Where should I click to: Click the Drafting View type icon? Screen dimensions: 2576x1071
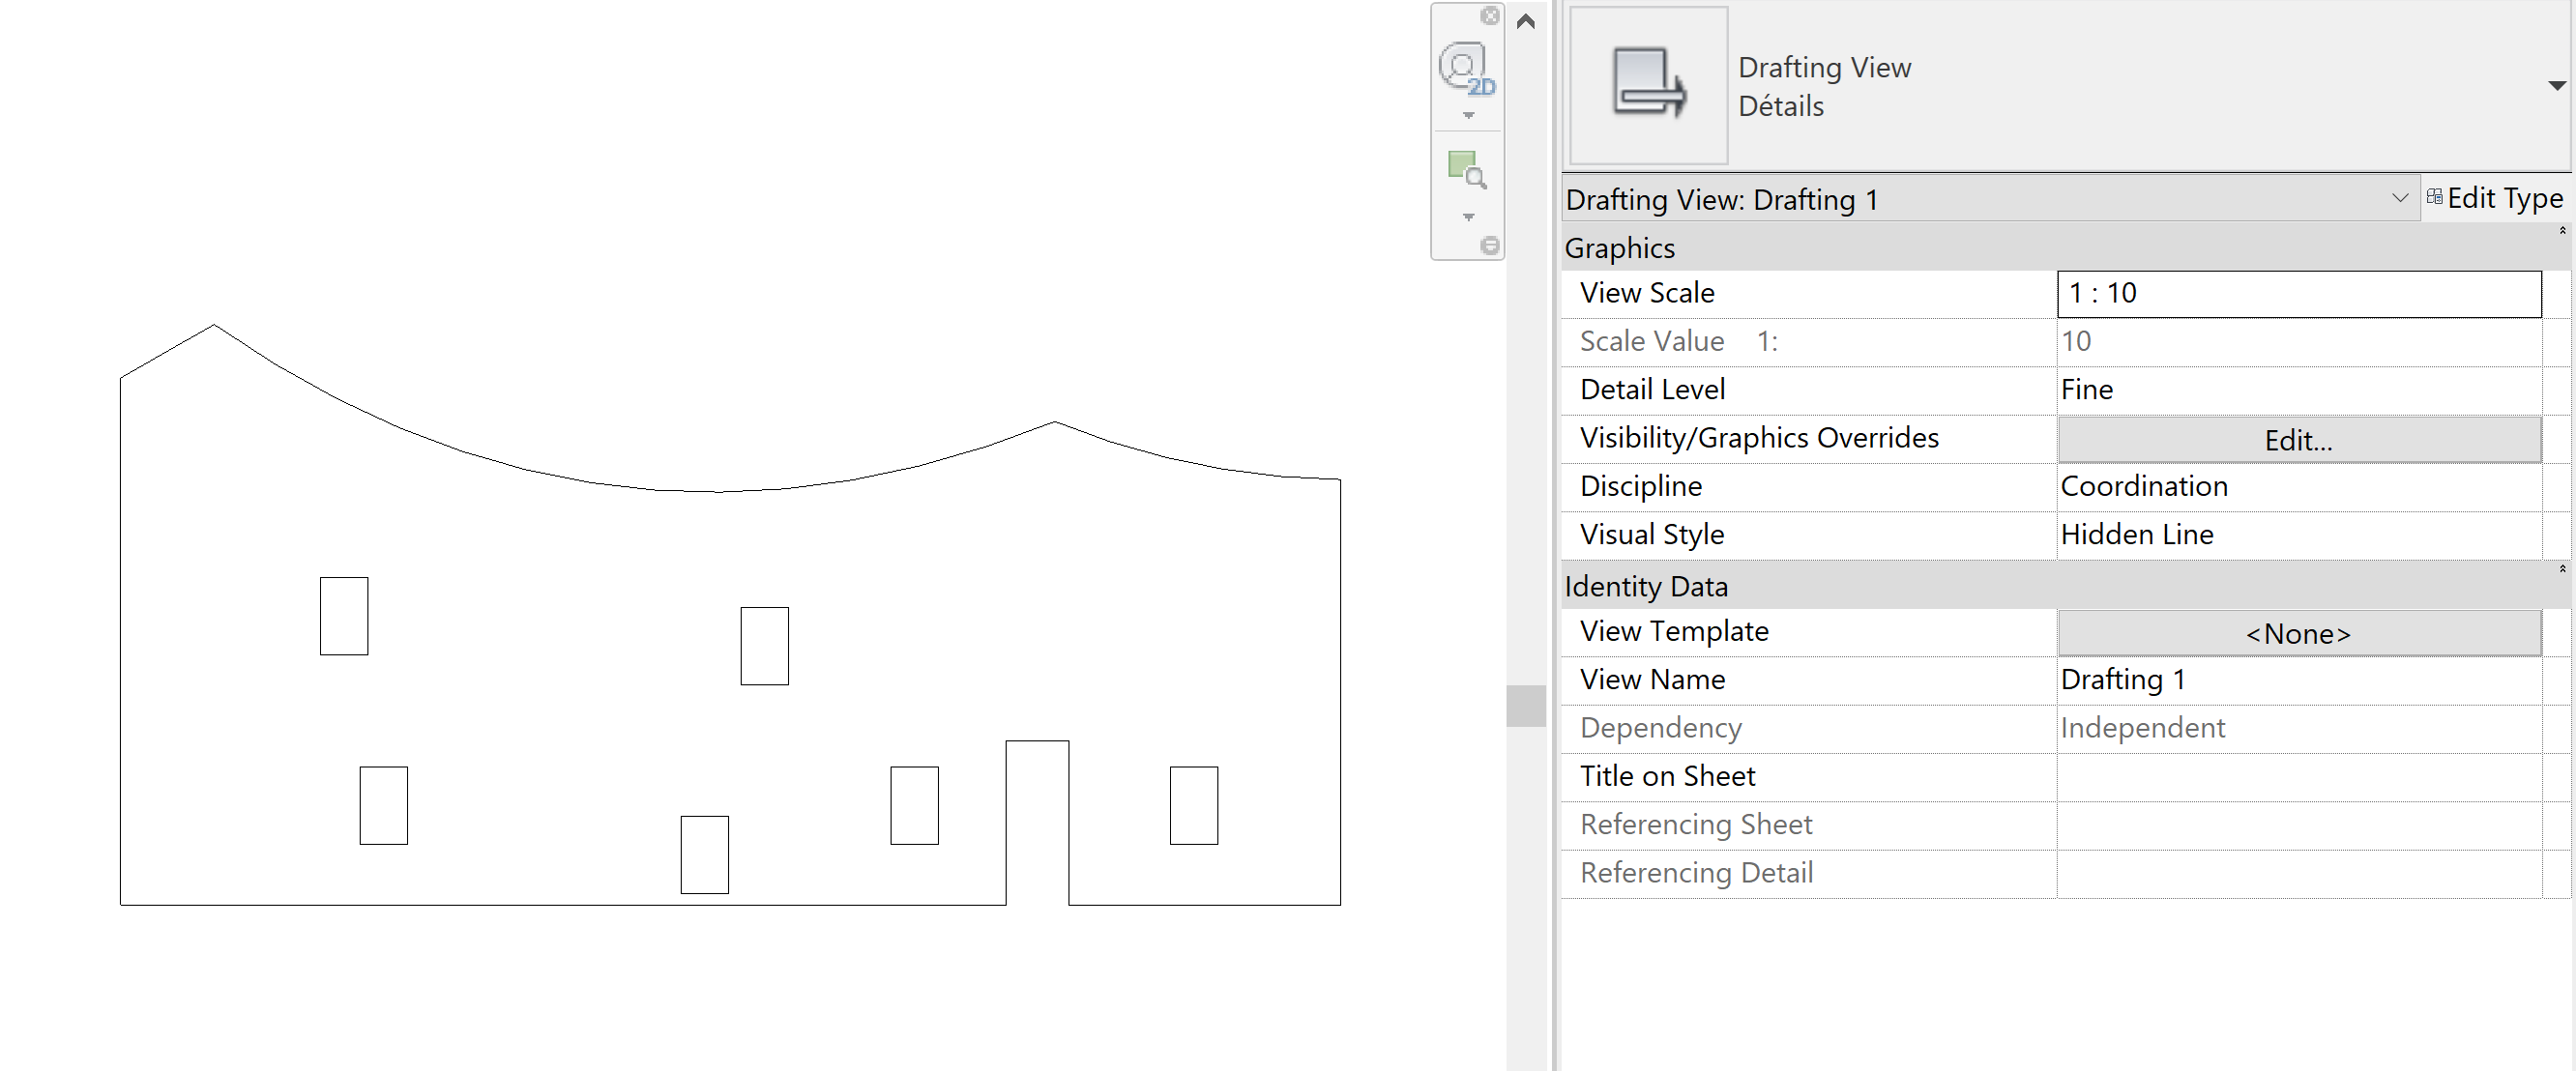(x=1648, y=86)
